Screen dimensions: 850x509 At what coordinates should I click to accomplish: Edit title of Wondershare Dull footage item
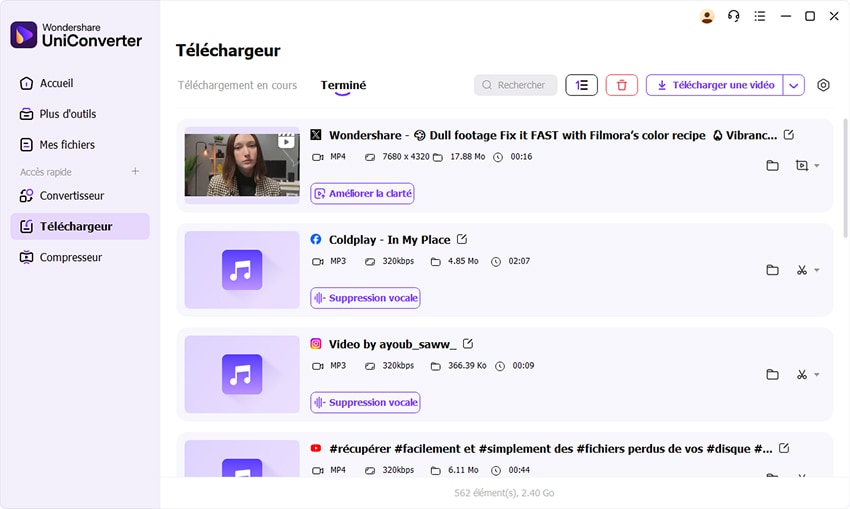click(789, 134)
